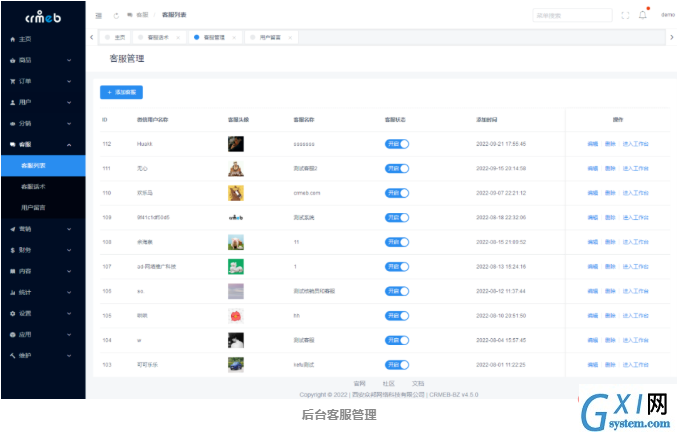Click 进入工作台 for ID 110 row

click(x=636, y=193)
